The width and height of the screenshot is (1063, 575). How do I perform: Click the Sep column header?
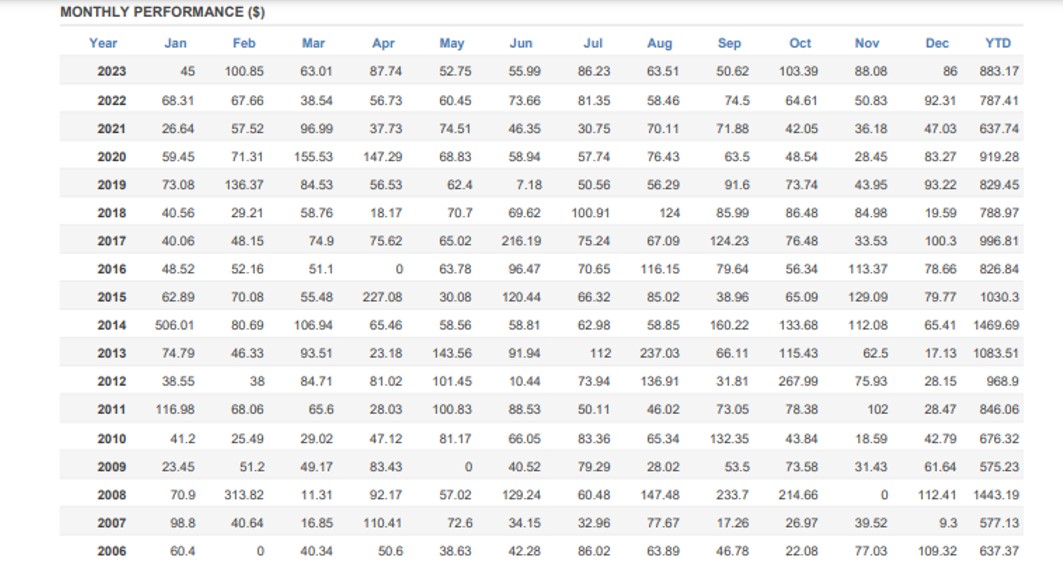click(729, 43)
